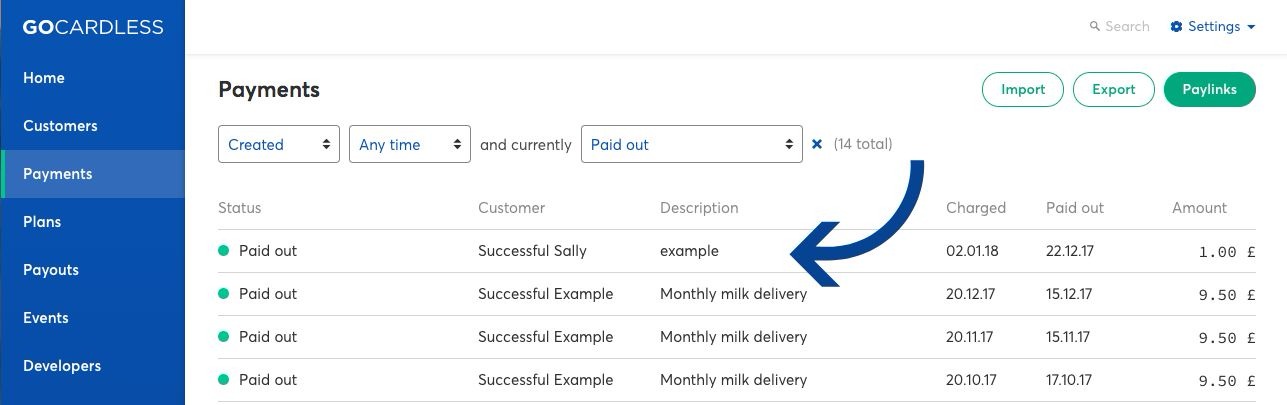1287x405 pixels.
Task: Expand the Paid out status dropdown
Action: point(692,144)
